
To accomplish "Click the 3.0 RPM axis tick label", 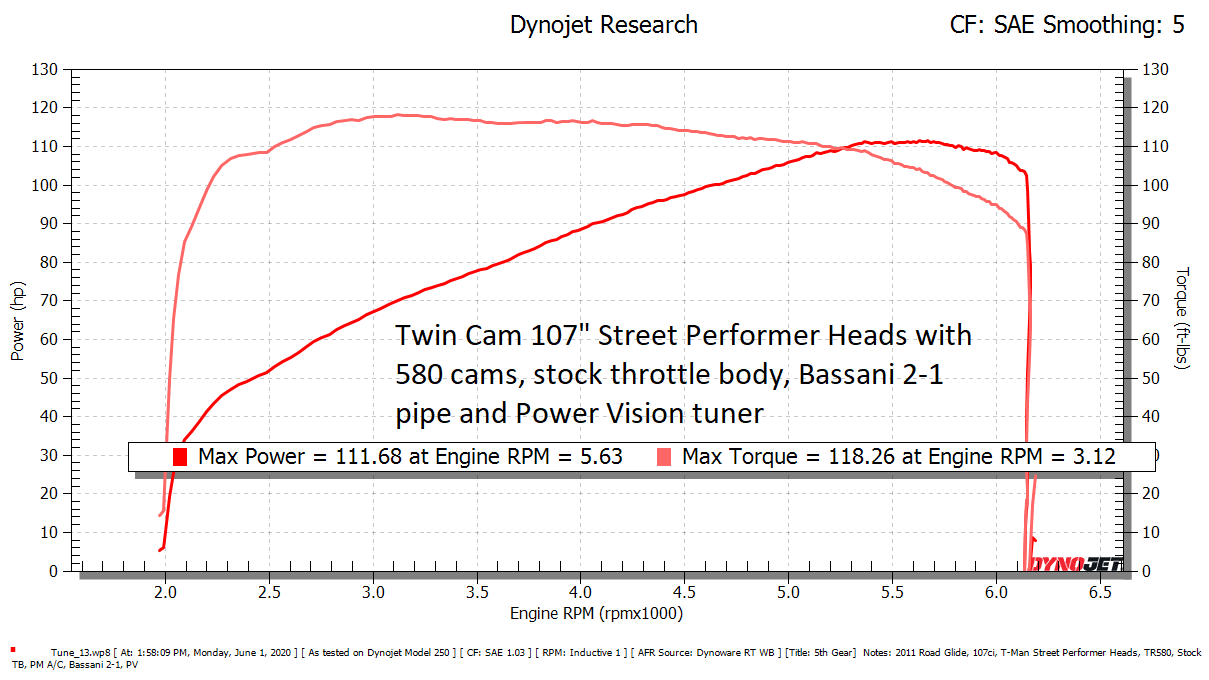I will pyautogui.click(x=373, y=593).
